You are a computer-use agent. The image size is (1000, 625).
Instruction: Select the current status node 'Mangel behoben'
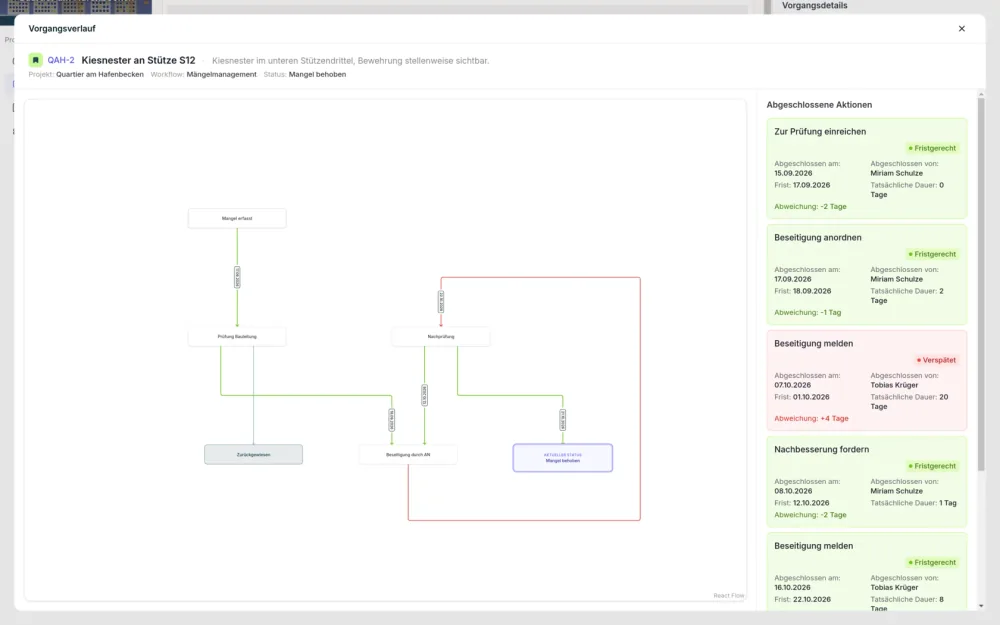[562, 458]
